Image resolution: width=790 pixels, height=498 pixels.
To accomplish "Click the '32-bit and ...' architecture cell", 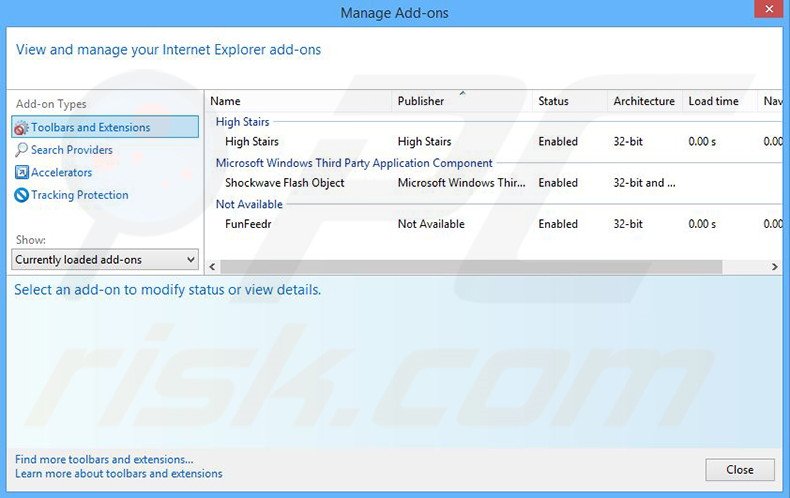I will click(644, 183).
